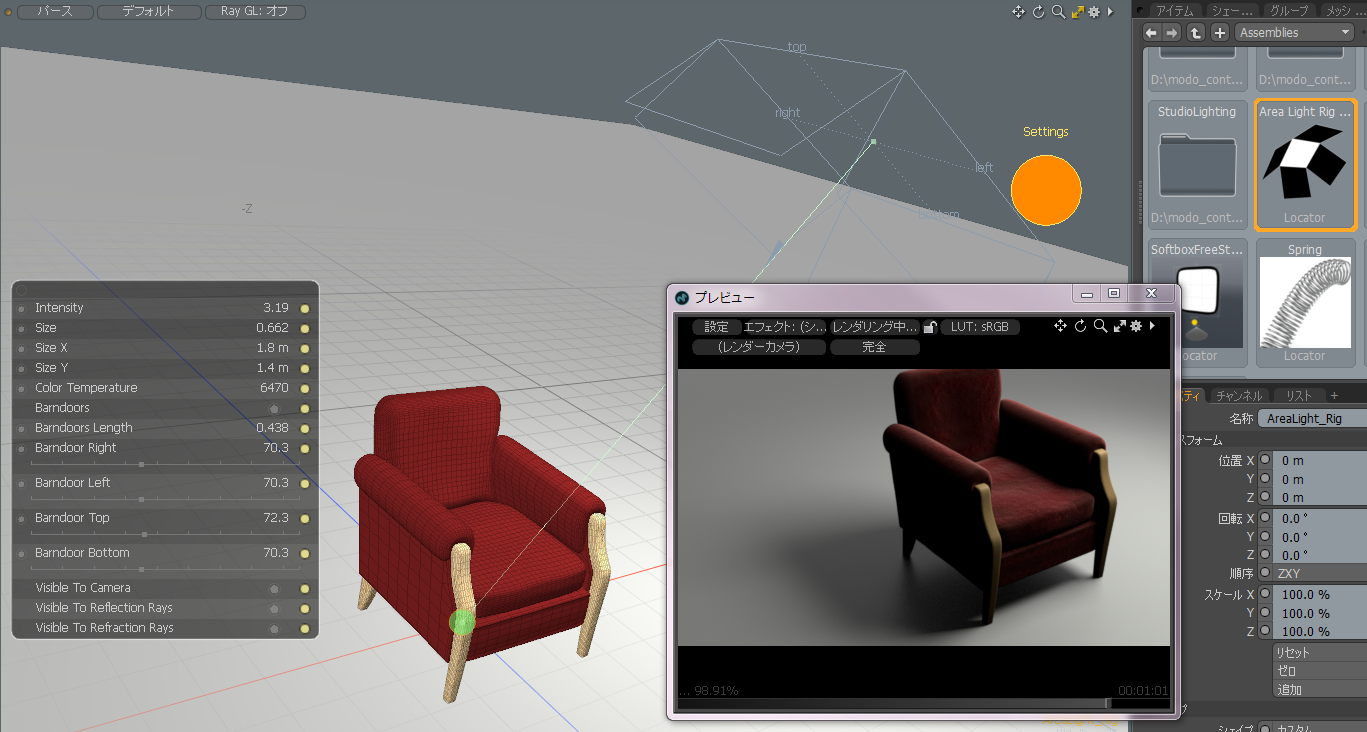Toggle the Barndoors option in light panel
Image resolution: width=1367 pixels, height=732 pixels.
pos(273,408)
